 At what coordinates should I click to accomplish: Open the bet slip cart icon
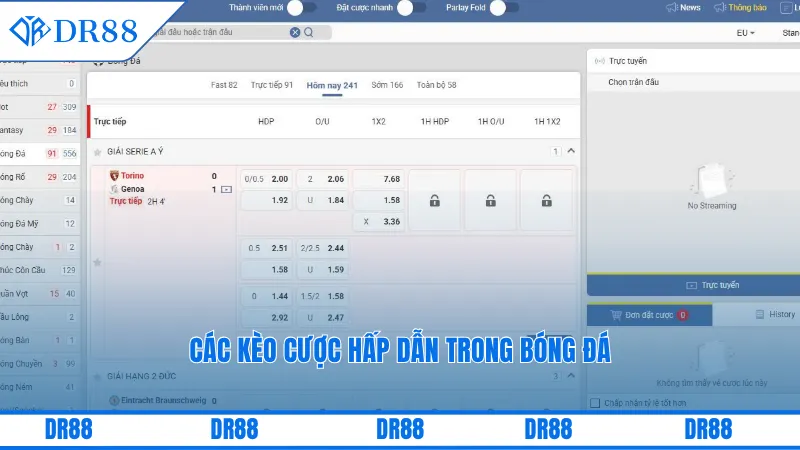click(x=616, y=315)
